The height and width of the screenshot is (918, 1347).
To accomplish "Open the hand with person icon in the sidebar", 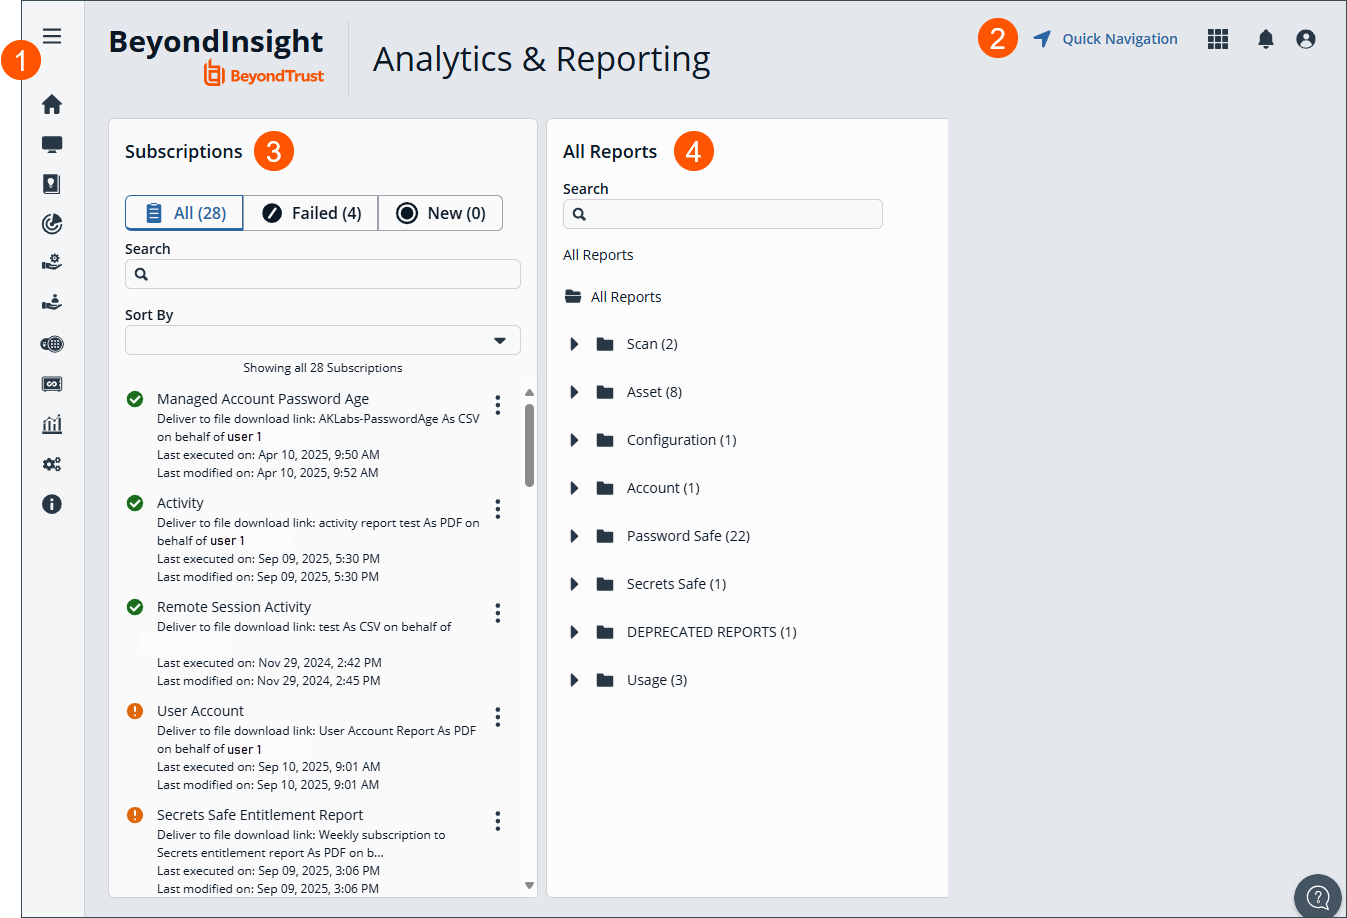I will tap(52, 302).
